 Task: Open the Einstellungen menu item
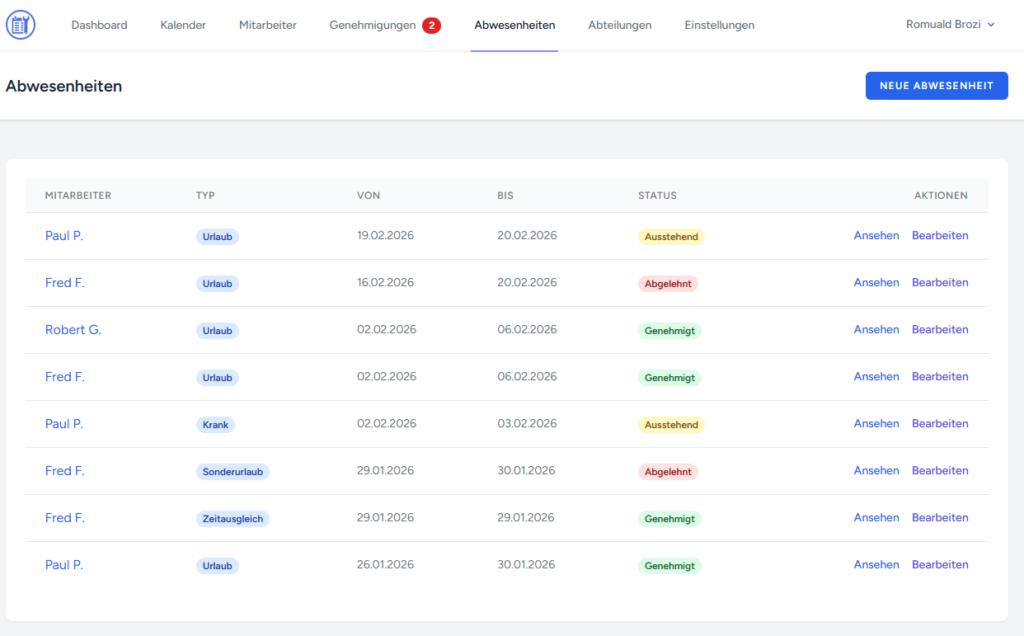(x=719, y=25)
